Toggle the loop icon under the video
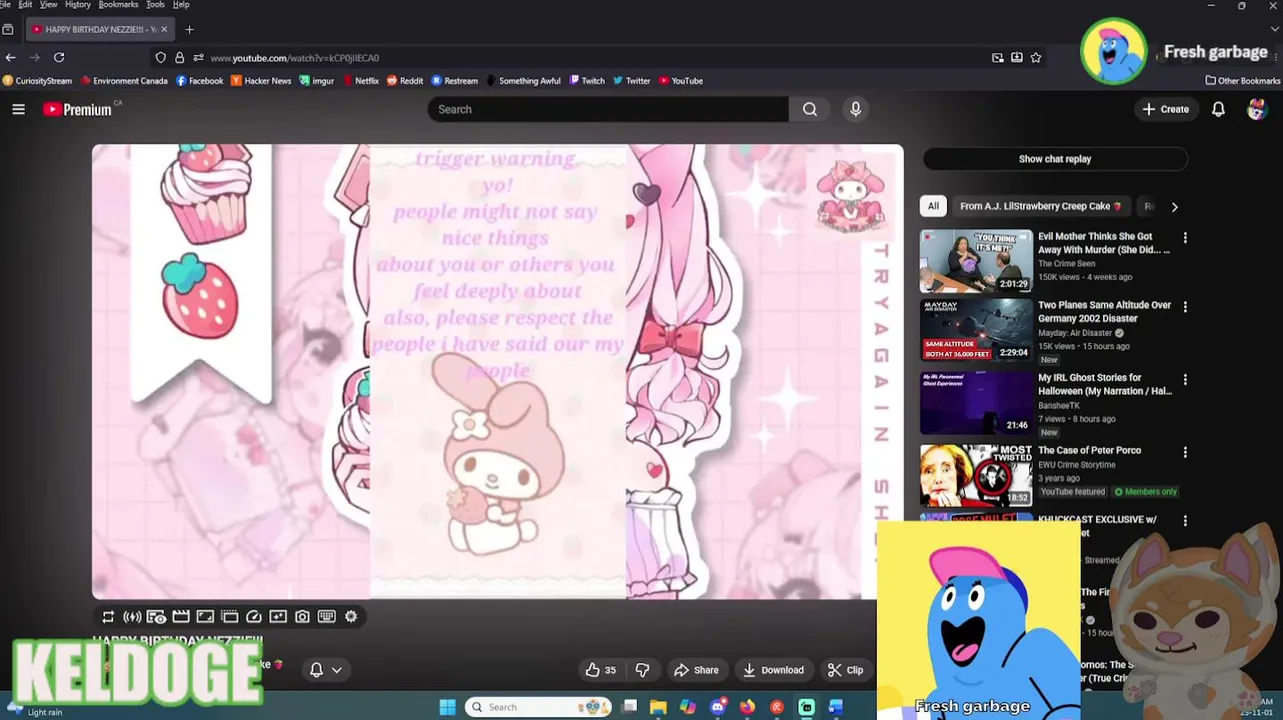The width and height of the screenshot is (1283, 720). click(x=108, y=617)
